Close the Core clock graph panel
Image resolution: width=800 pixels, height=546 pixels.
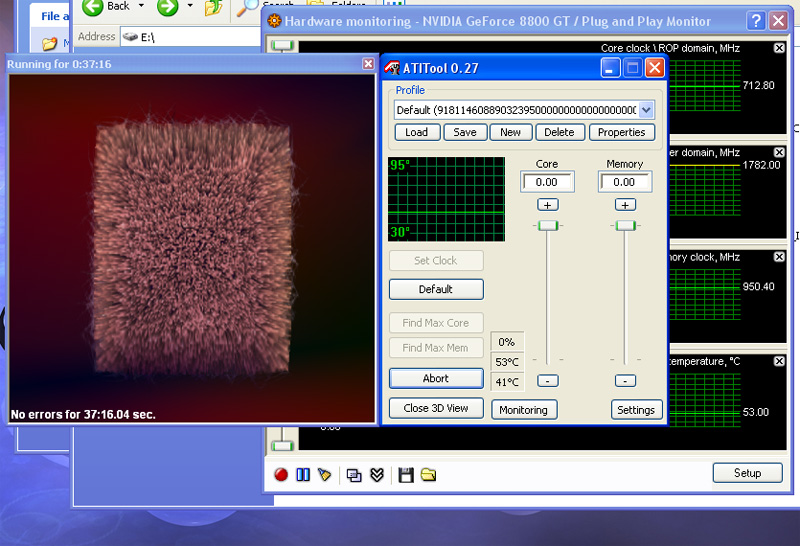click(x=779, y=48)
